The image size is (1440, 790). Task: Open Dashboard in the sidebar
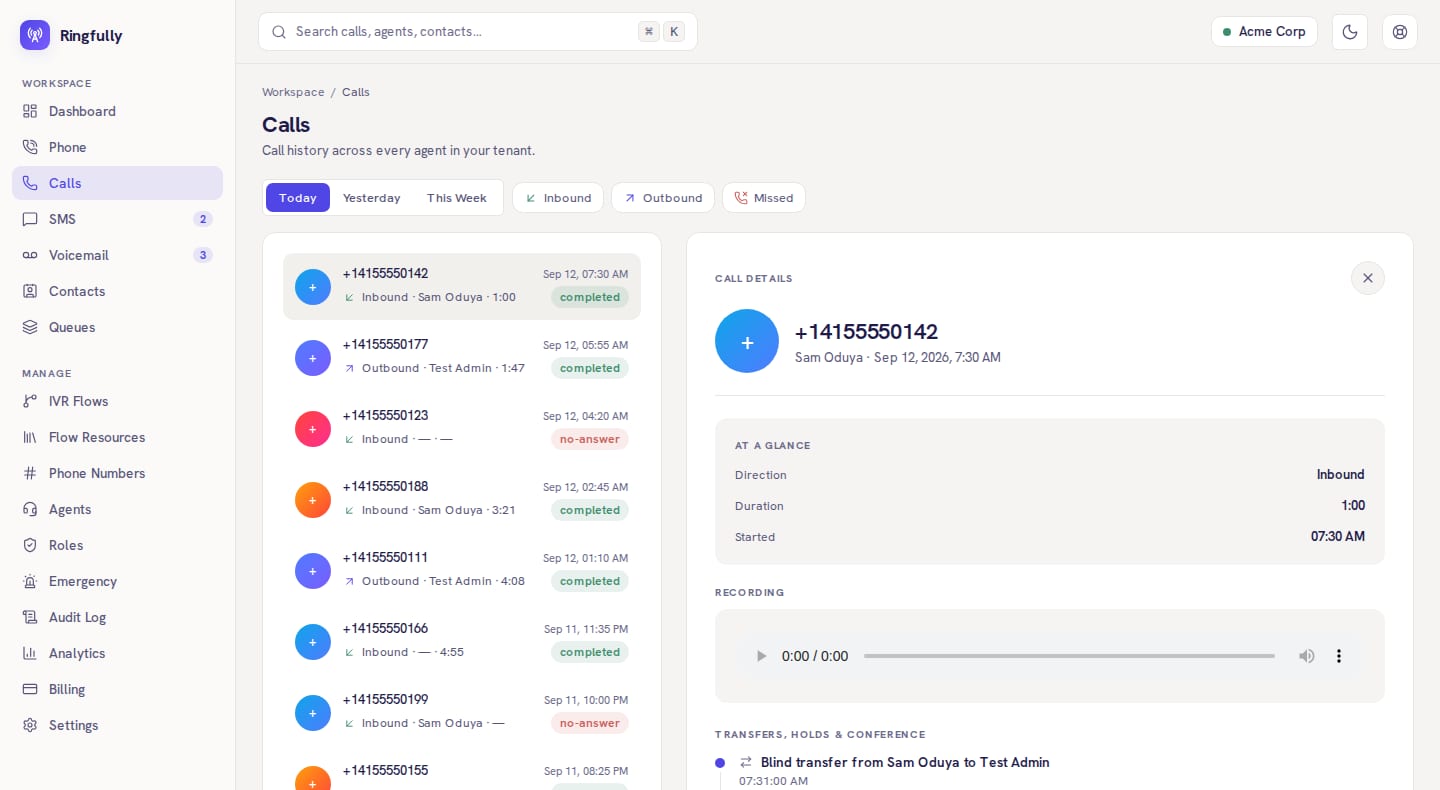[117, 111]
